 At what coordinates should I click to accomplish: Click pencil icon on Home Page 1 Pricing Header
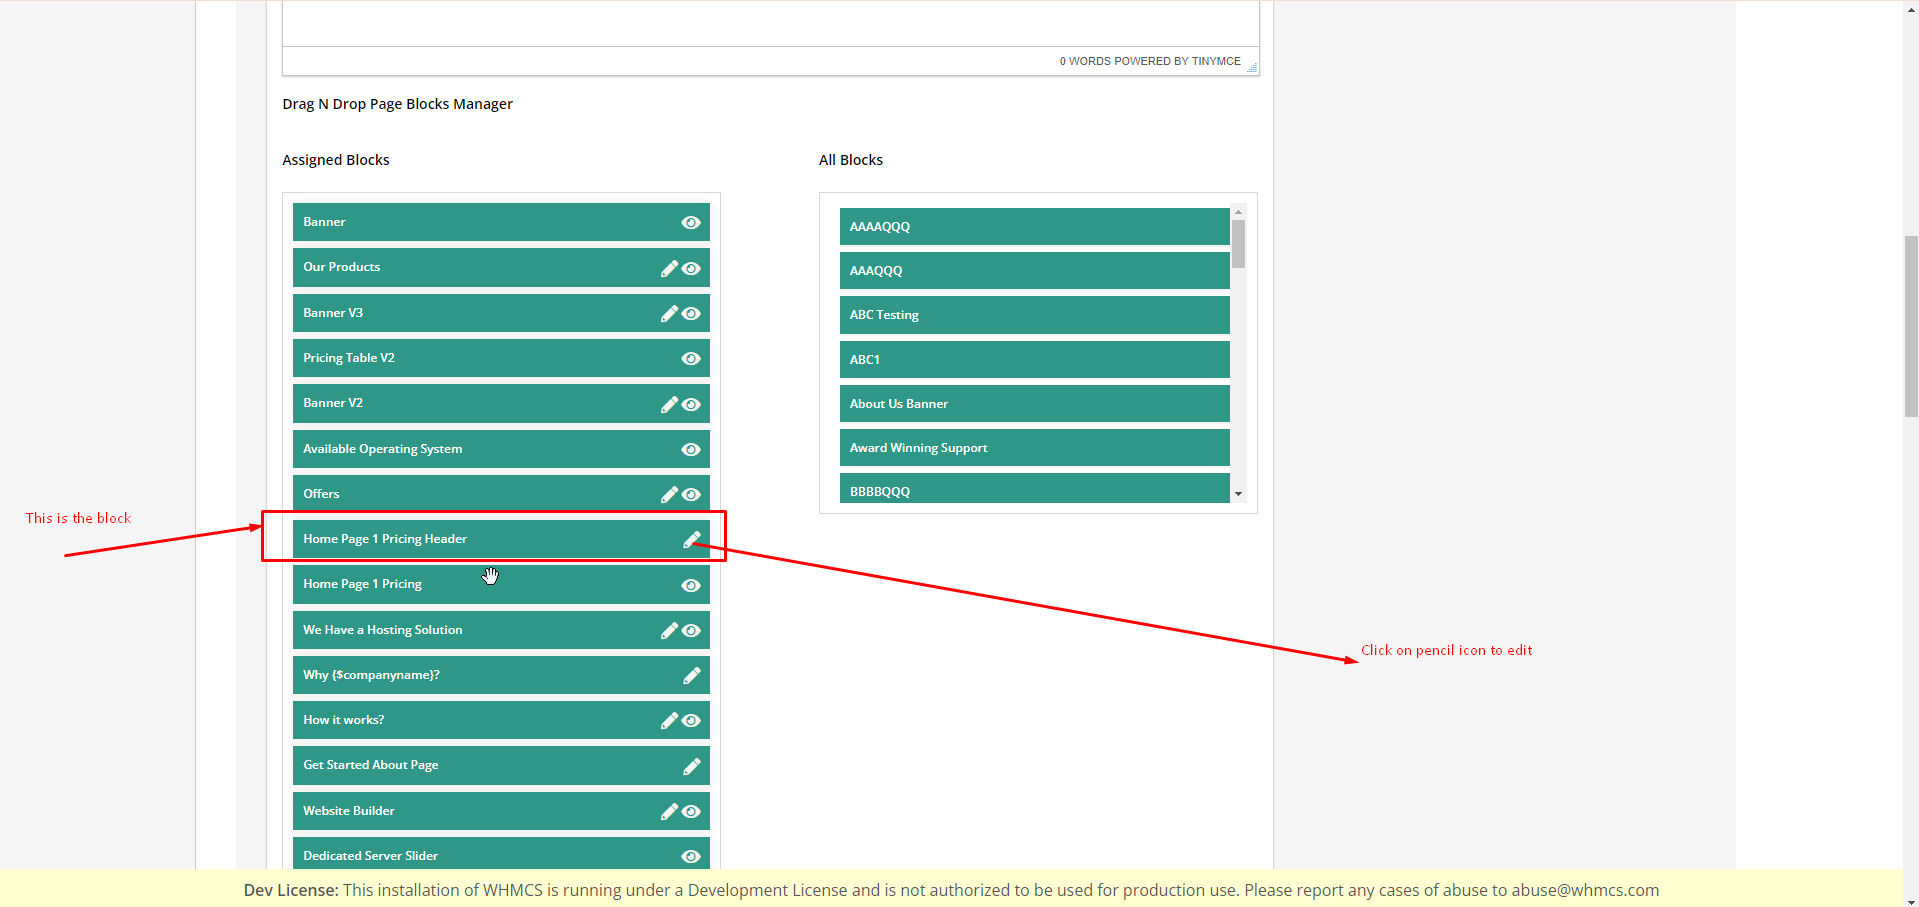(x=691, y=540)
